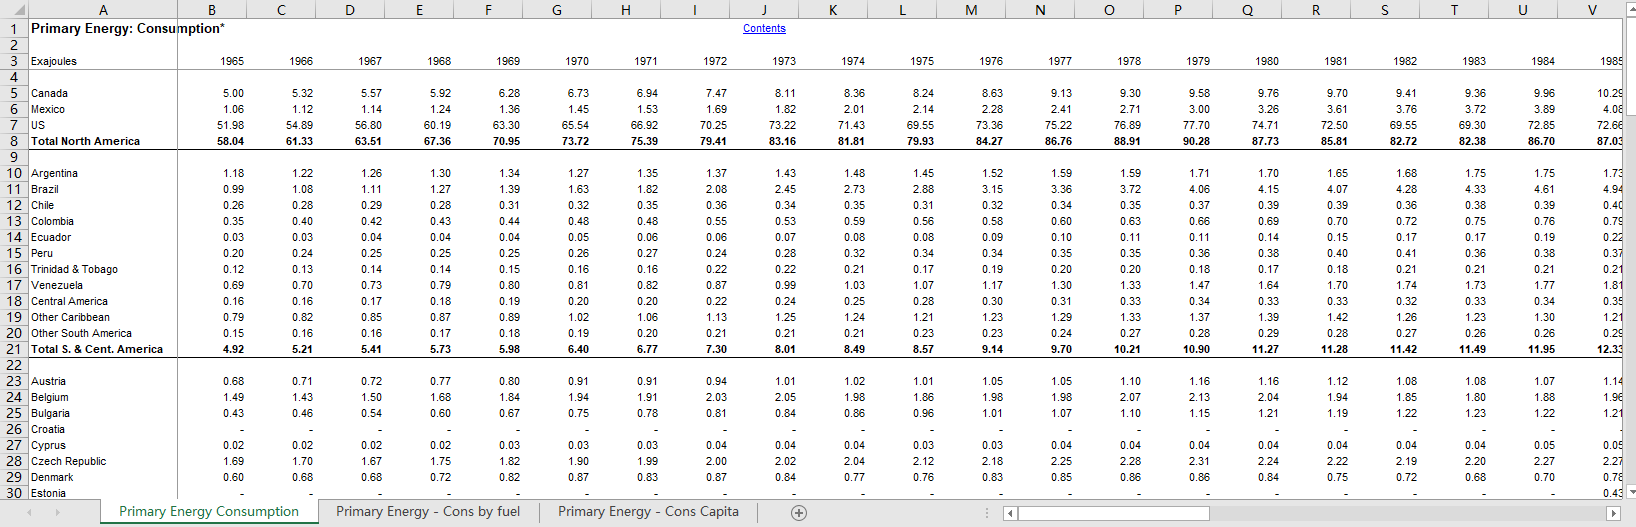Select column U header
This screenshot has height=527, width=1636.
pos(1523,10)
